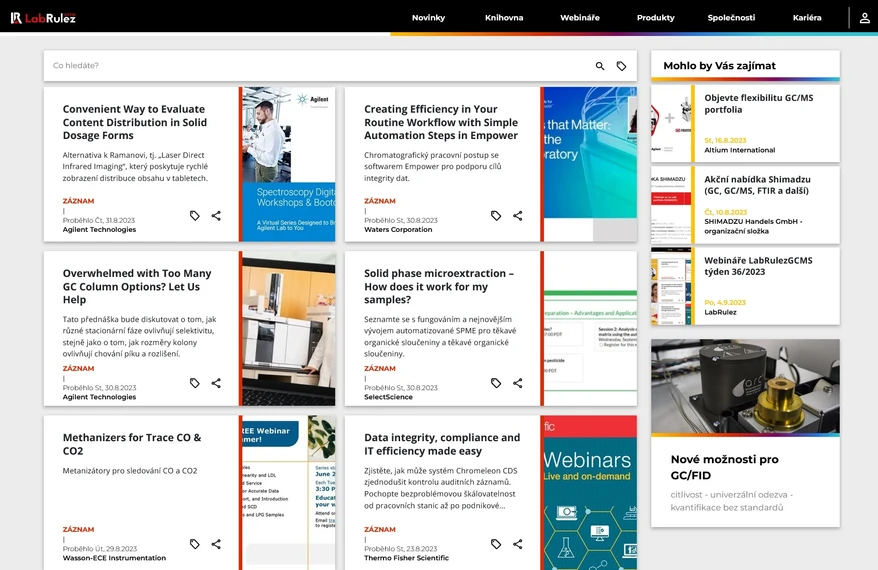Click tag icon on Solid phase microextraction card

pyautogui.click(x=496, y=383)
